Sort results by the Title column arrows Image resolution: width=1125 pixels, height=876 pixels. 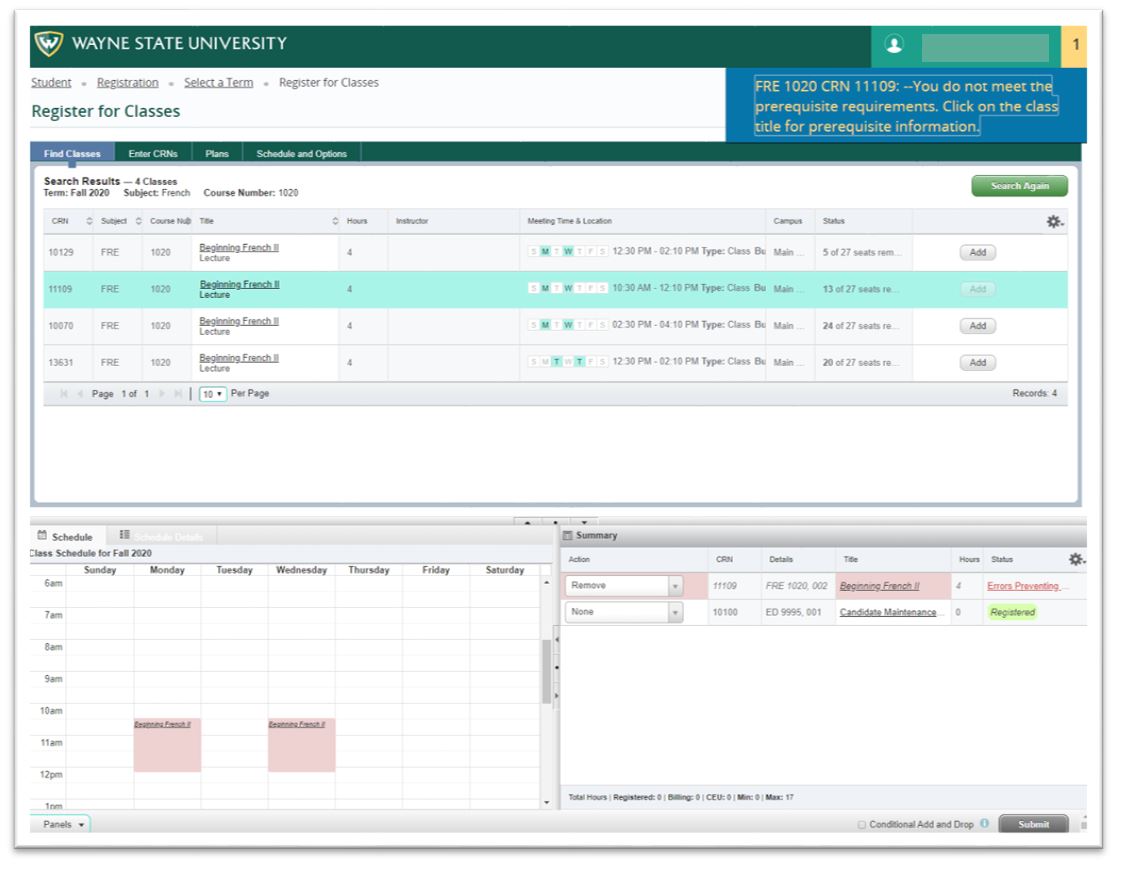pyautogui.click(x=335, y=221)
